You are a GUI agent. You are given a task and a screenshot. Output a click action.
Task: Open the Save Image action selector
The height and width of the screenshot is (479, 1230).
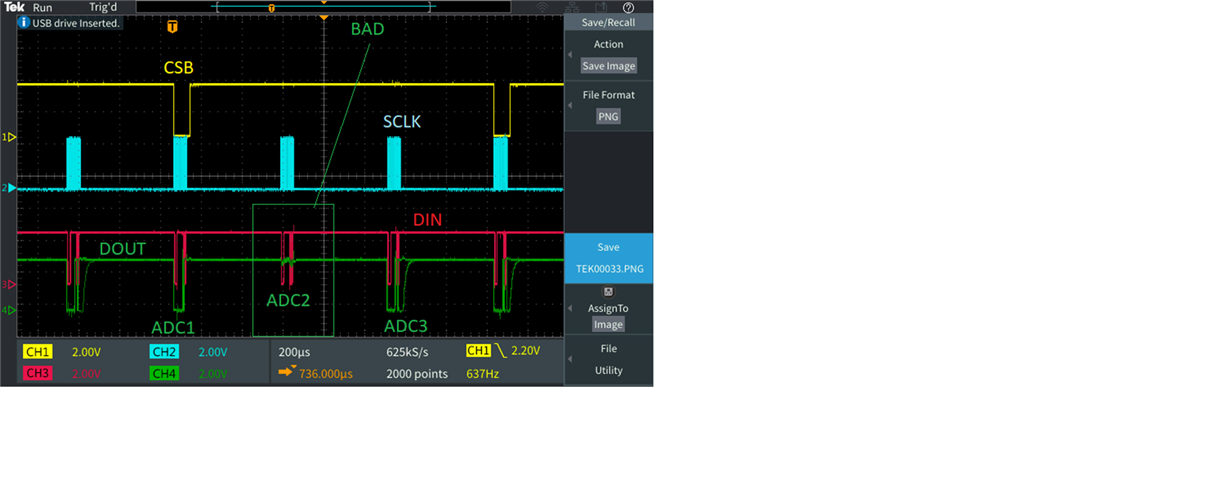(x=608, y=66)
